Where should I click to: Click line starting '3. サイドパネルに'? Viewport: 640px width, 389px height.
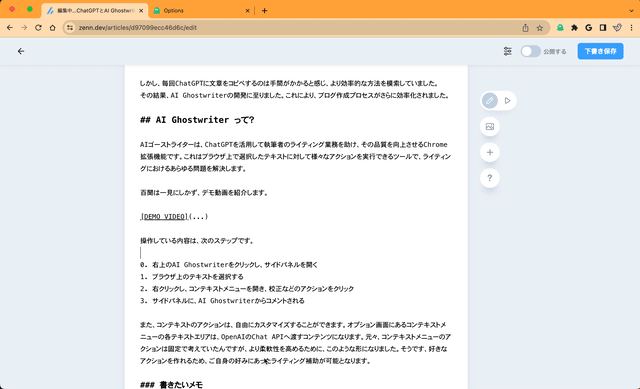pyautogui.click(x=222, y=301)
